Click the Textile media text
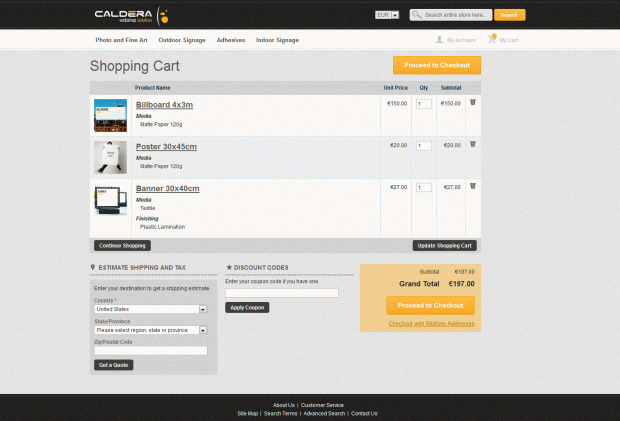 click(147, 208)
